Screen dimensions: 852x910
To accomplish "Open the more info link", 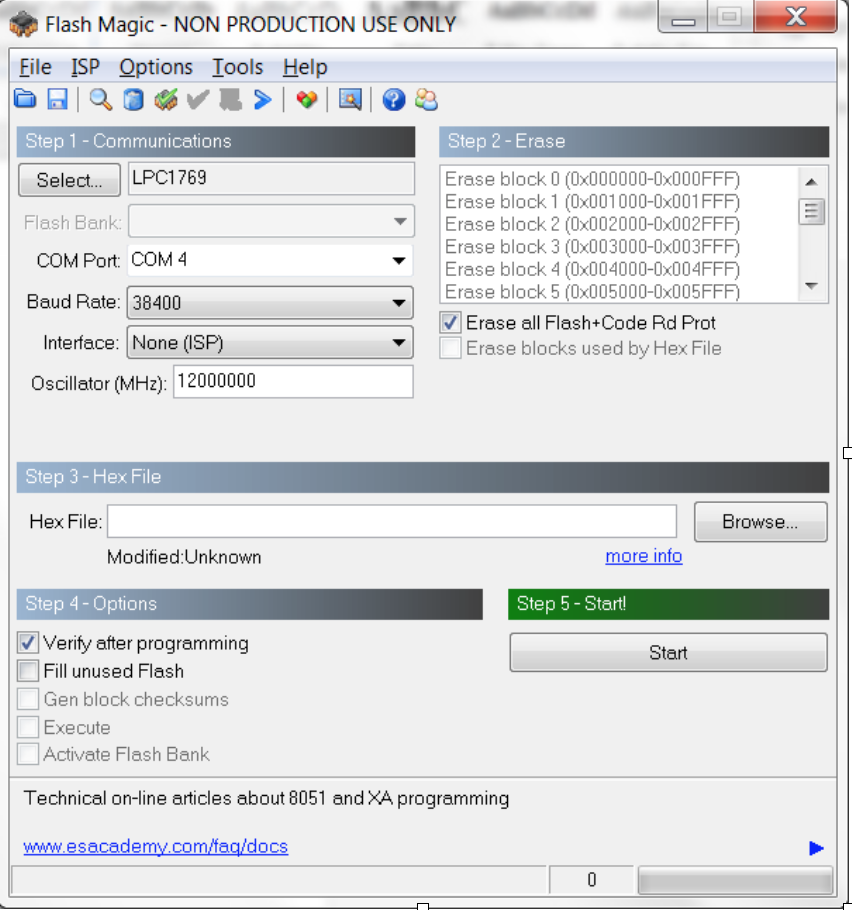I will (644, 556).
